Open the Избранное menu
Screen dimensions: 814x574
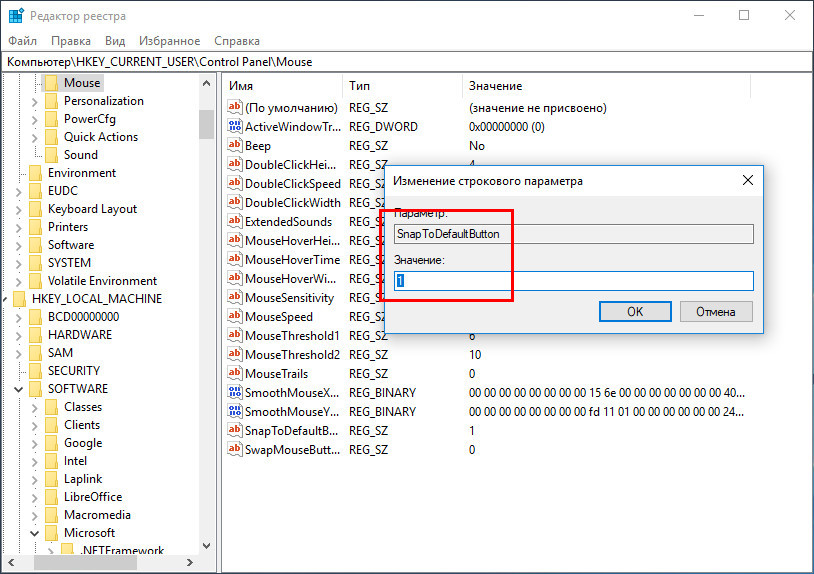click(169, 40)
